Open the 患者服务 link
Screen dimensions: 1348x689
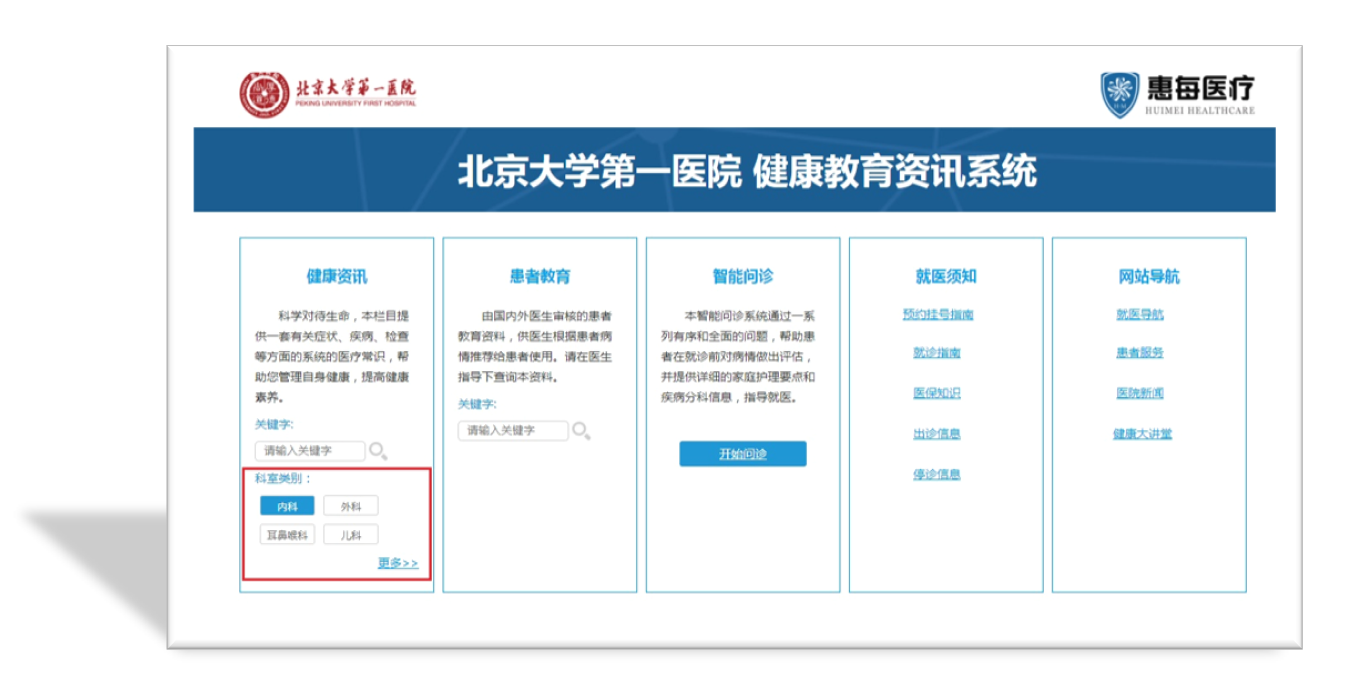1140,353
